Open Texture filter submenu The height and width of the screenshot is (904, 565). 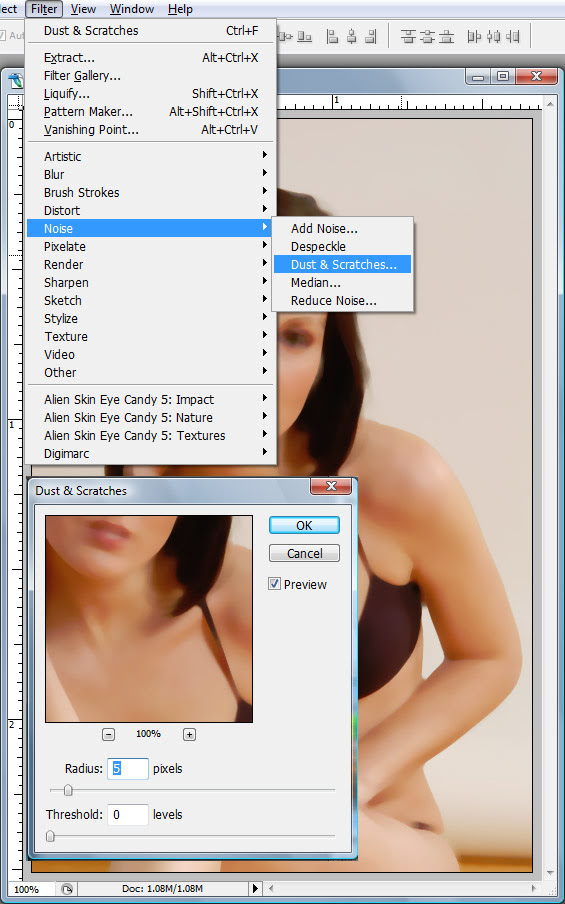click(x=152, y=336)
